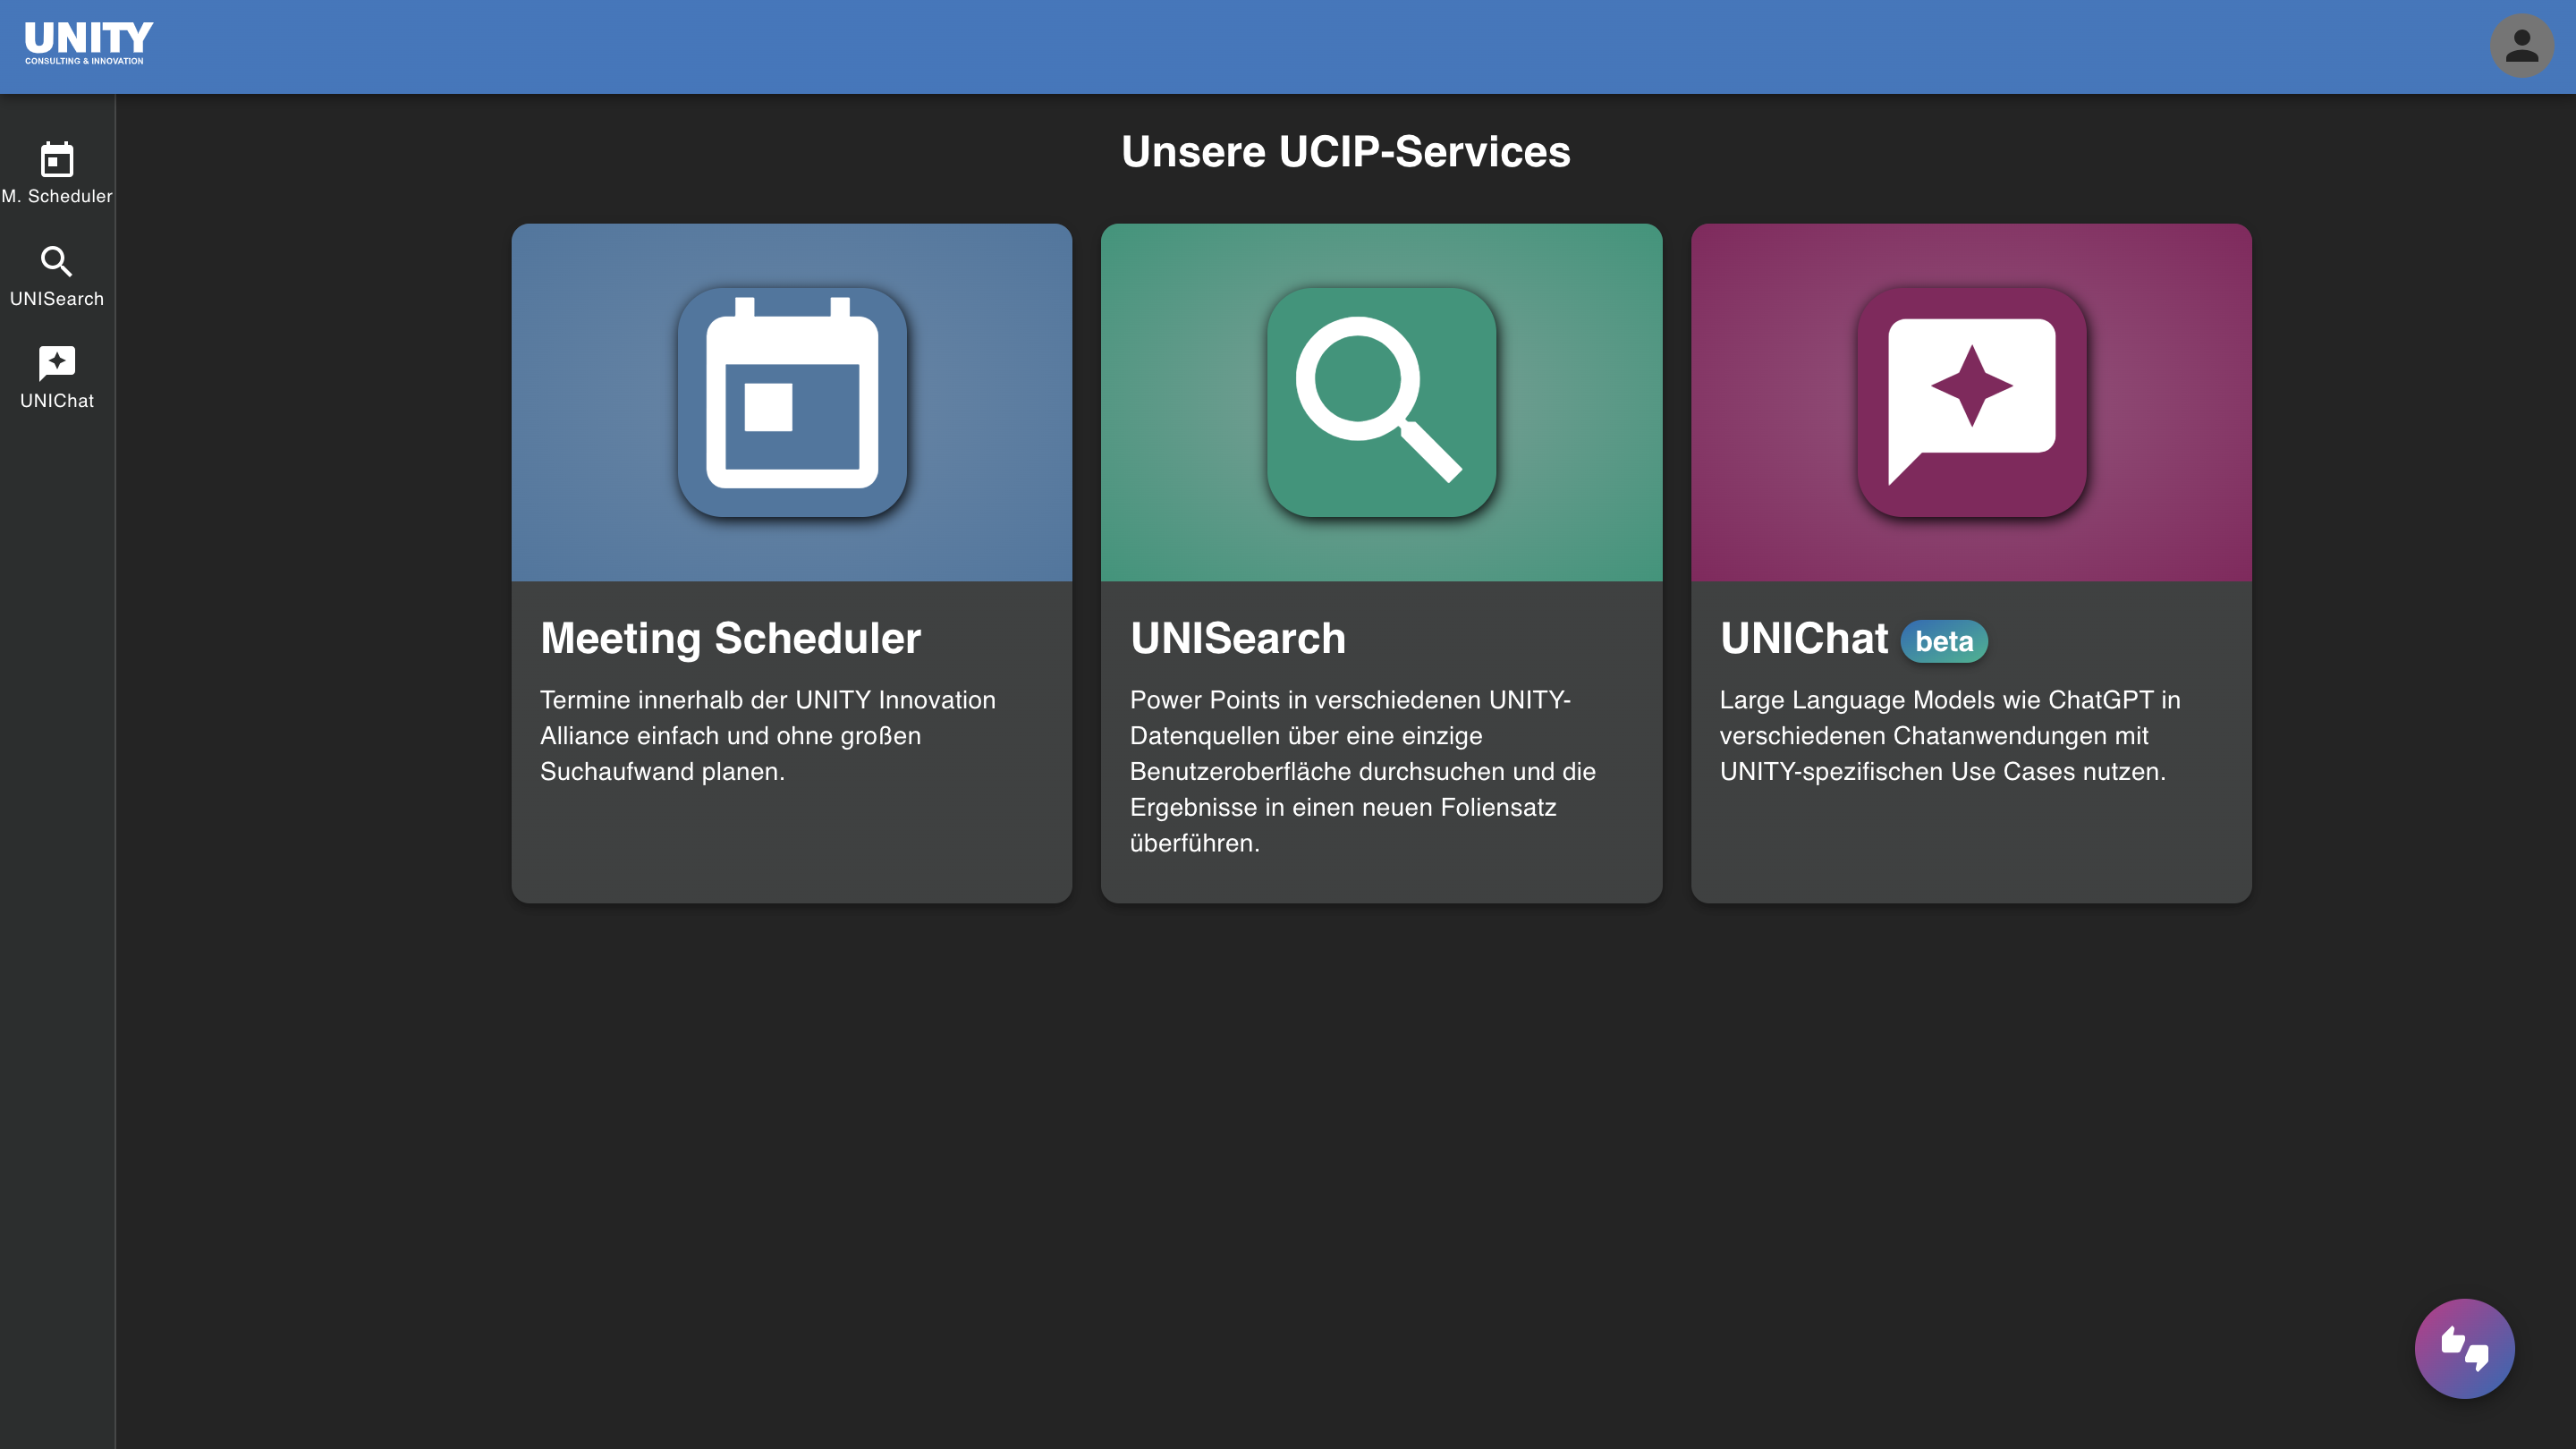2576x1449 pixels.
Task: Open the user profile avatar icon
Action: point(2521,46)
